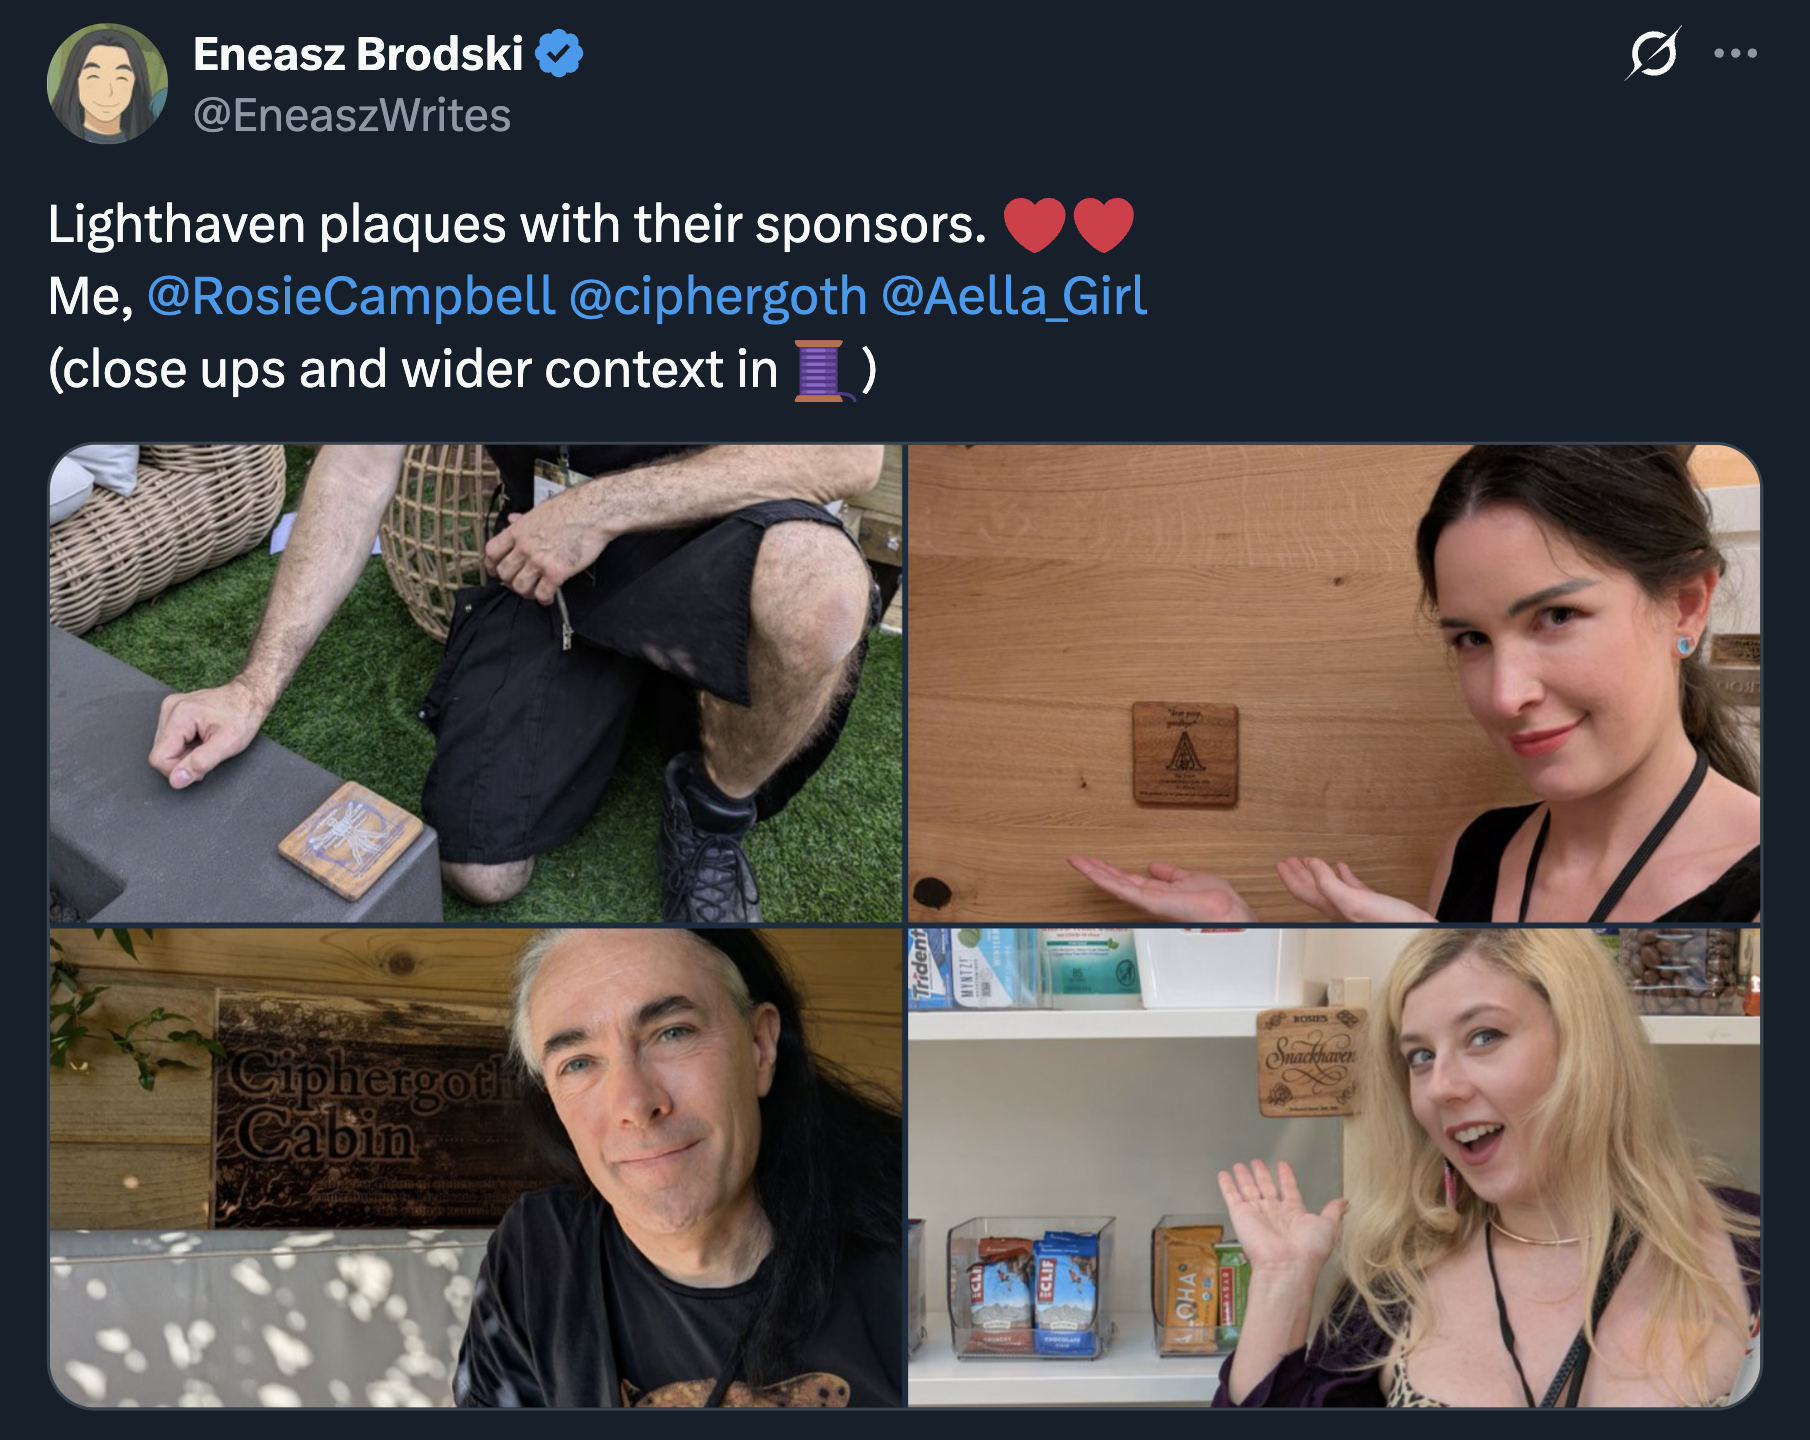Click the first red heart emoji
The width and height of the screenshot is (1810, 1440).
pos(1034,224)
